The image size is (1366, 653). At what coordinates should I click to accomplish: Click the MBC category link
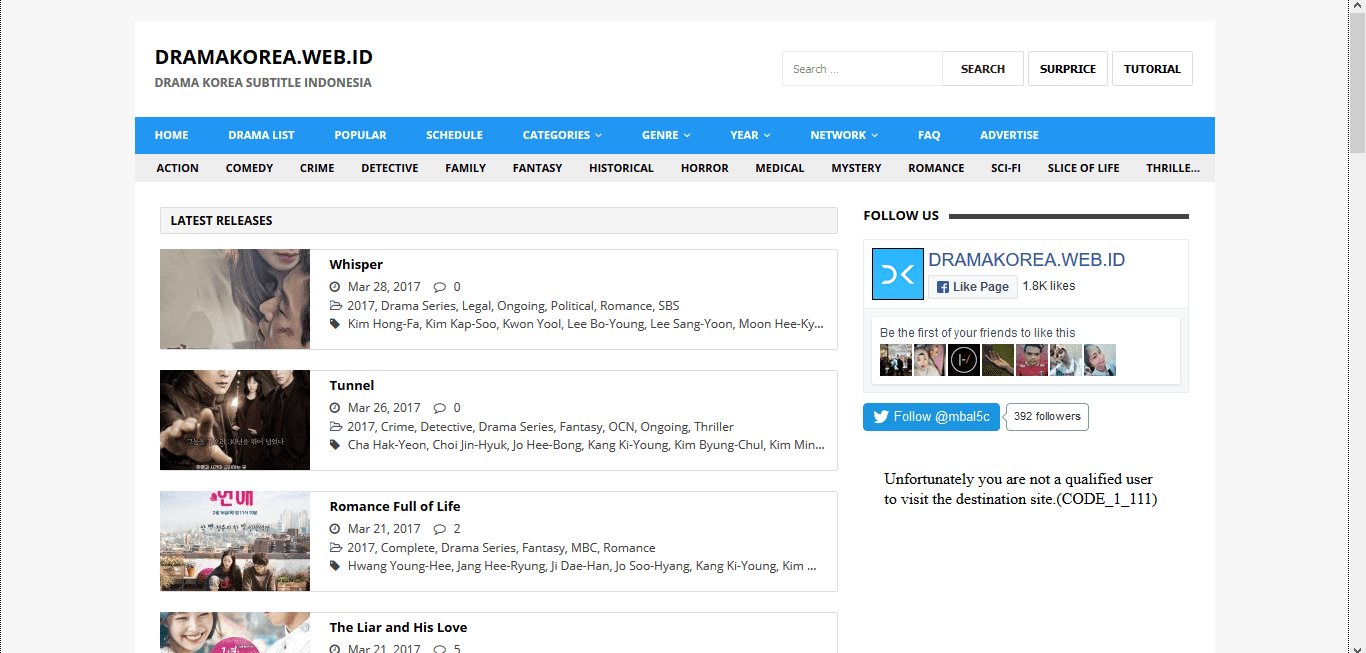point(583,548)
